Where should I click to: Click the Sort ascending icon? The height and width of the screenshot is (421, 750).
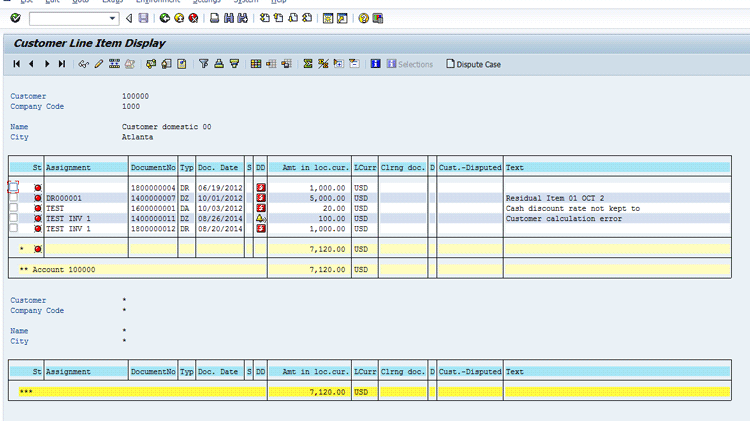coord(219,64)
